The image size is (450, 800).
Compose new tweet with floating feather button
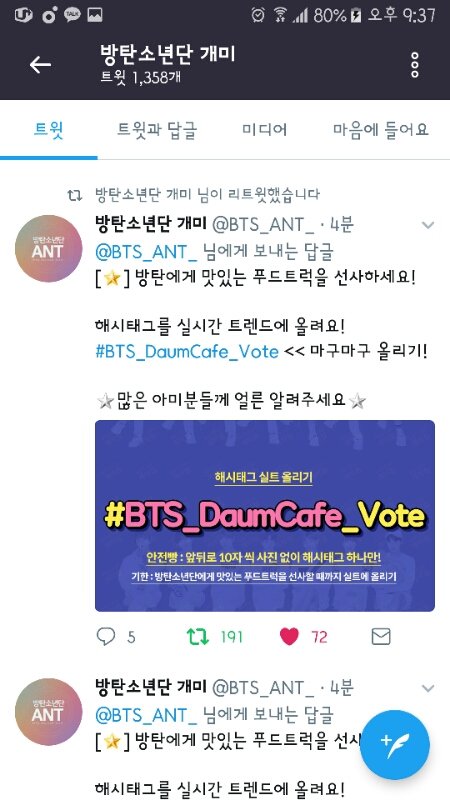click(x=394, y=745)
